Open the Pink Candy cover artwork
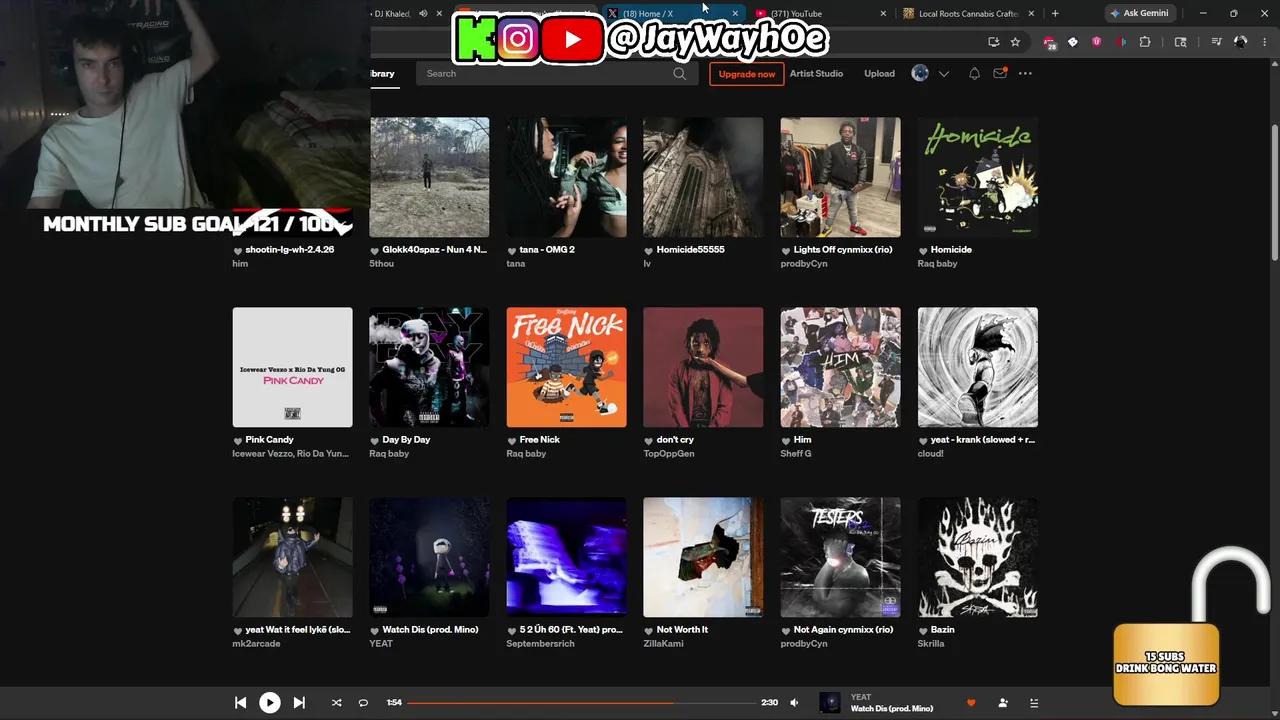 [292, 367]
